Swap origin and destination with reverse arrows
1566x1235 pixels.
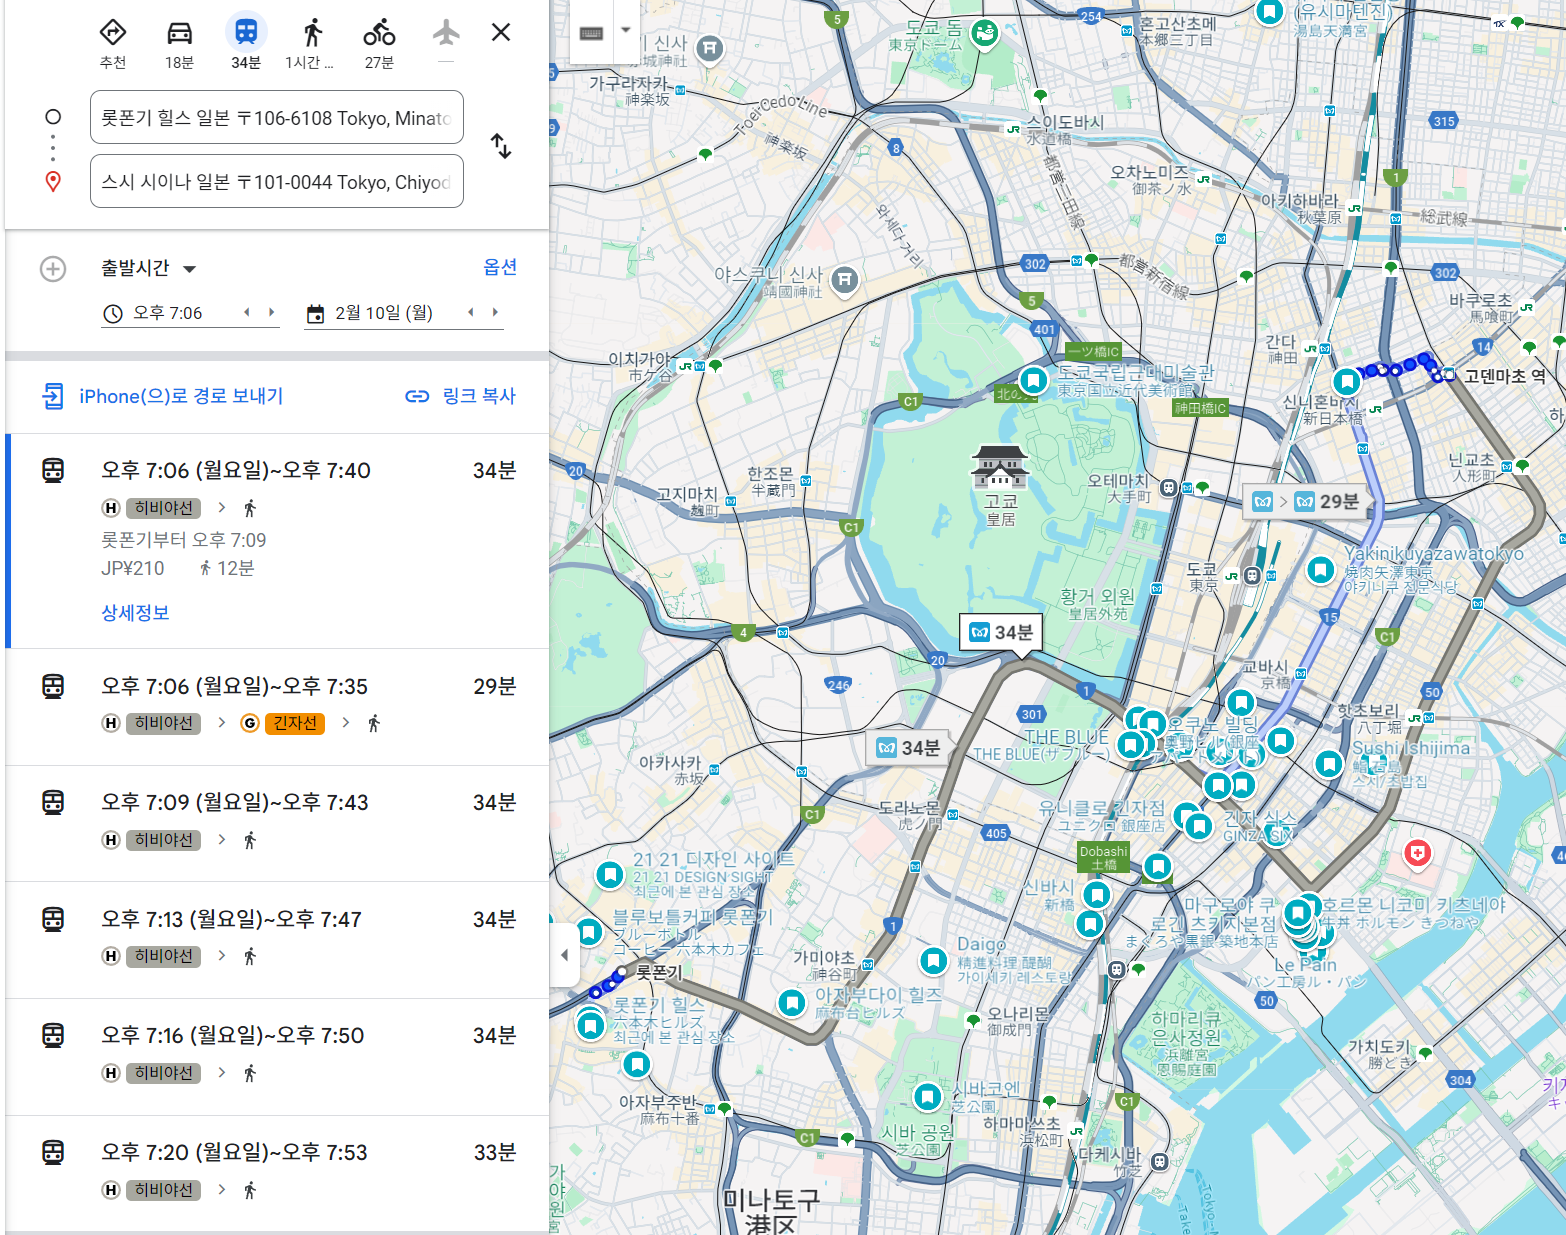tap(501, 146)
